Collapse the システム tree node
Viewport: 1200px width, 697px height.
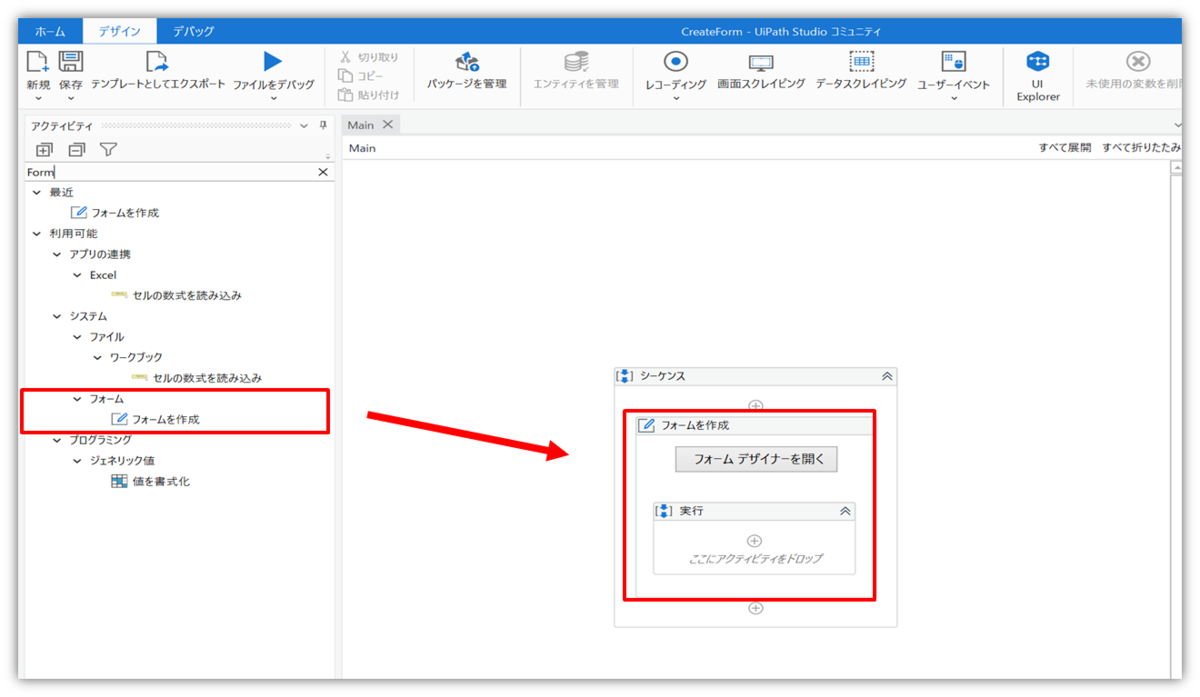coord(57,316)
